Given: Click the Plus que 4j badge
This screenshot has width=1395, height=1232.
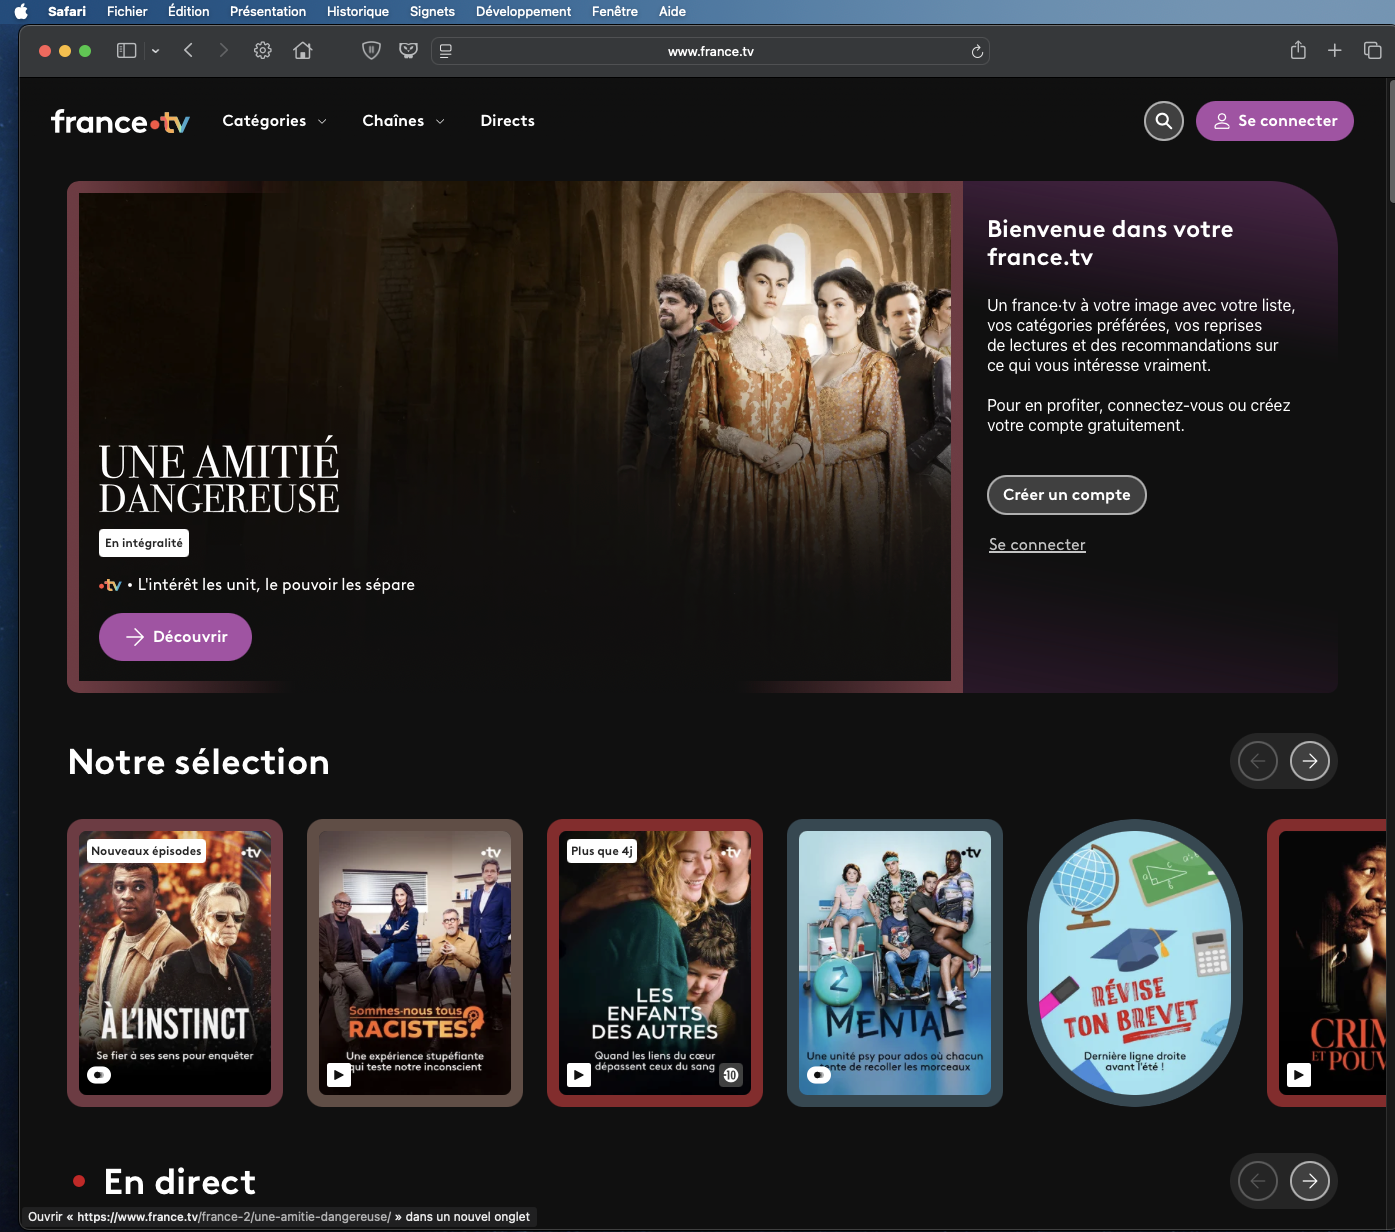Looking at the screenshot, I should coord(602,851).
